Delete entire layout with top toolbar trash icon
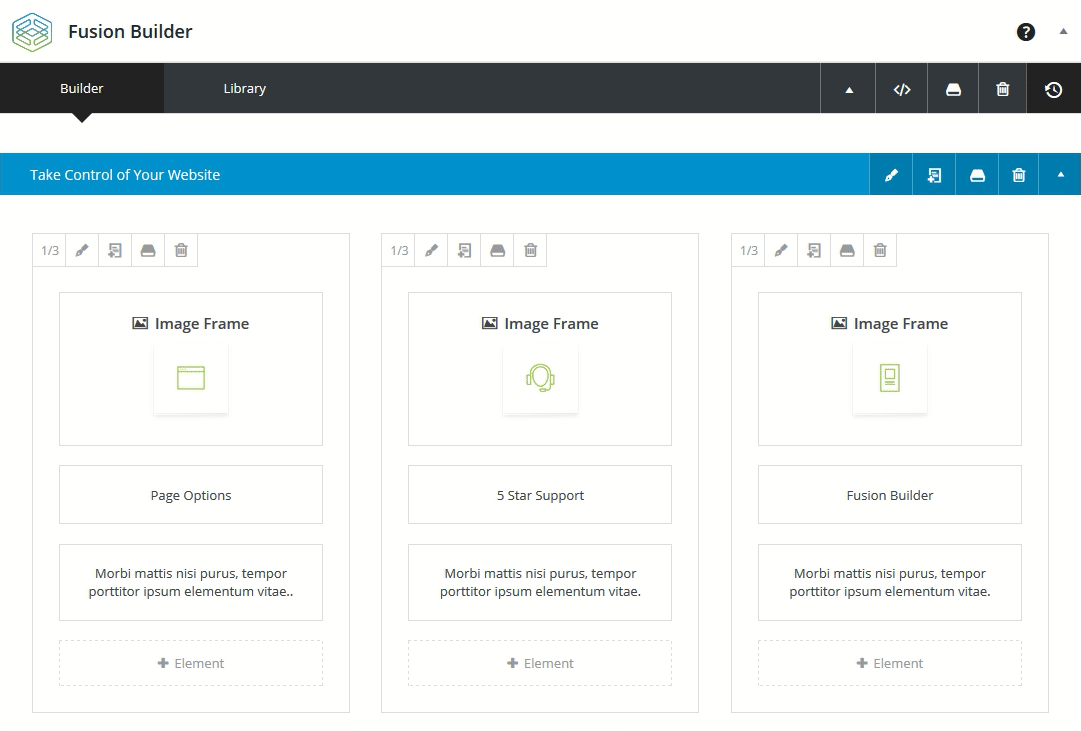The width and height of the screenshot is (1081, 731). (1003, 89)
